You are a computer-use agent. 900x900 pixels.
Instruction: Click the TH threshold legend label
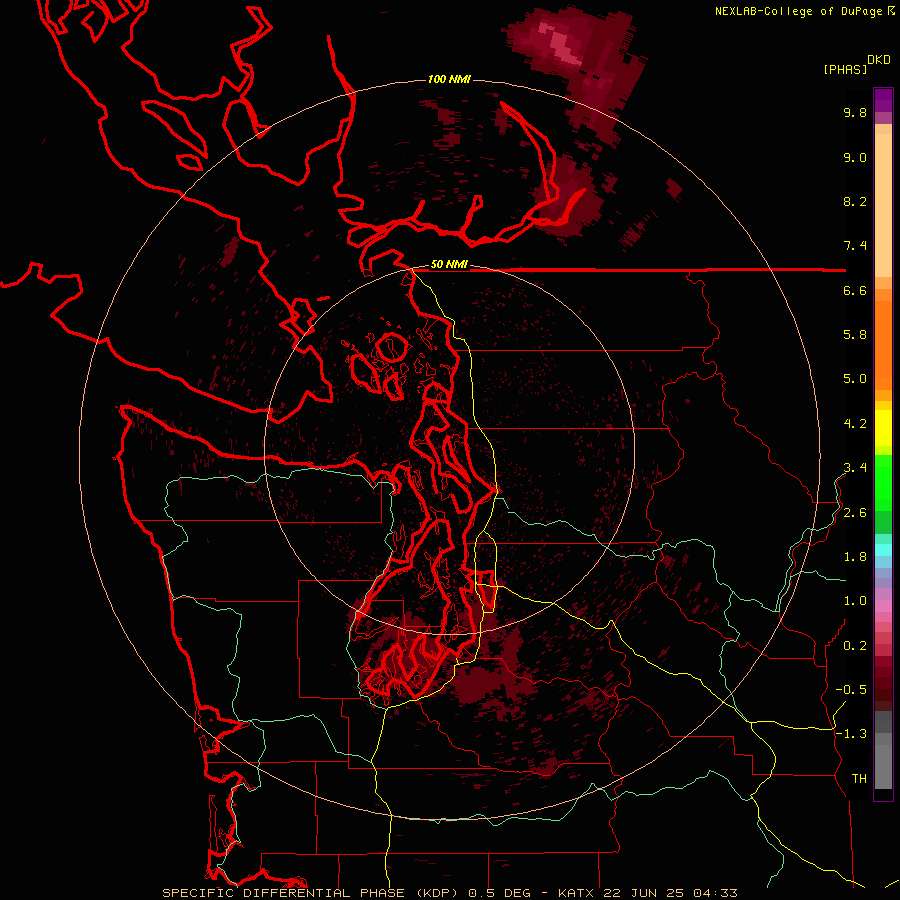(859, 779)
